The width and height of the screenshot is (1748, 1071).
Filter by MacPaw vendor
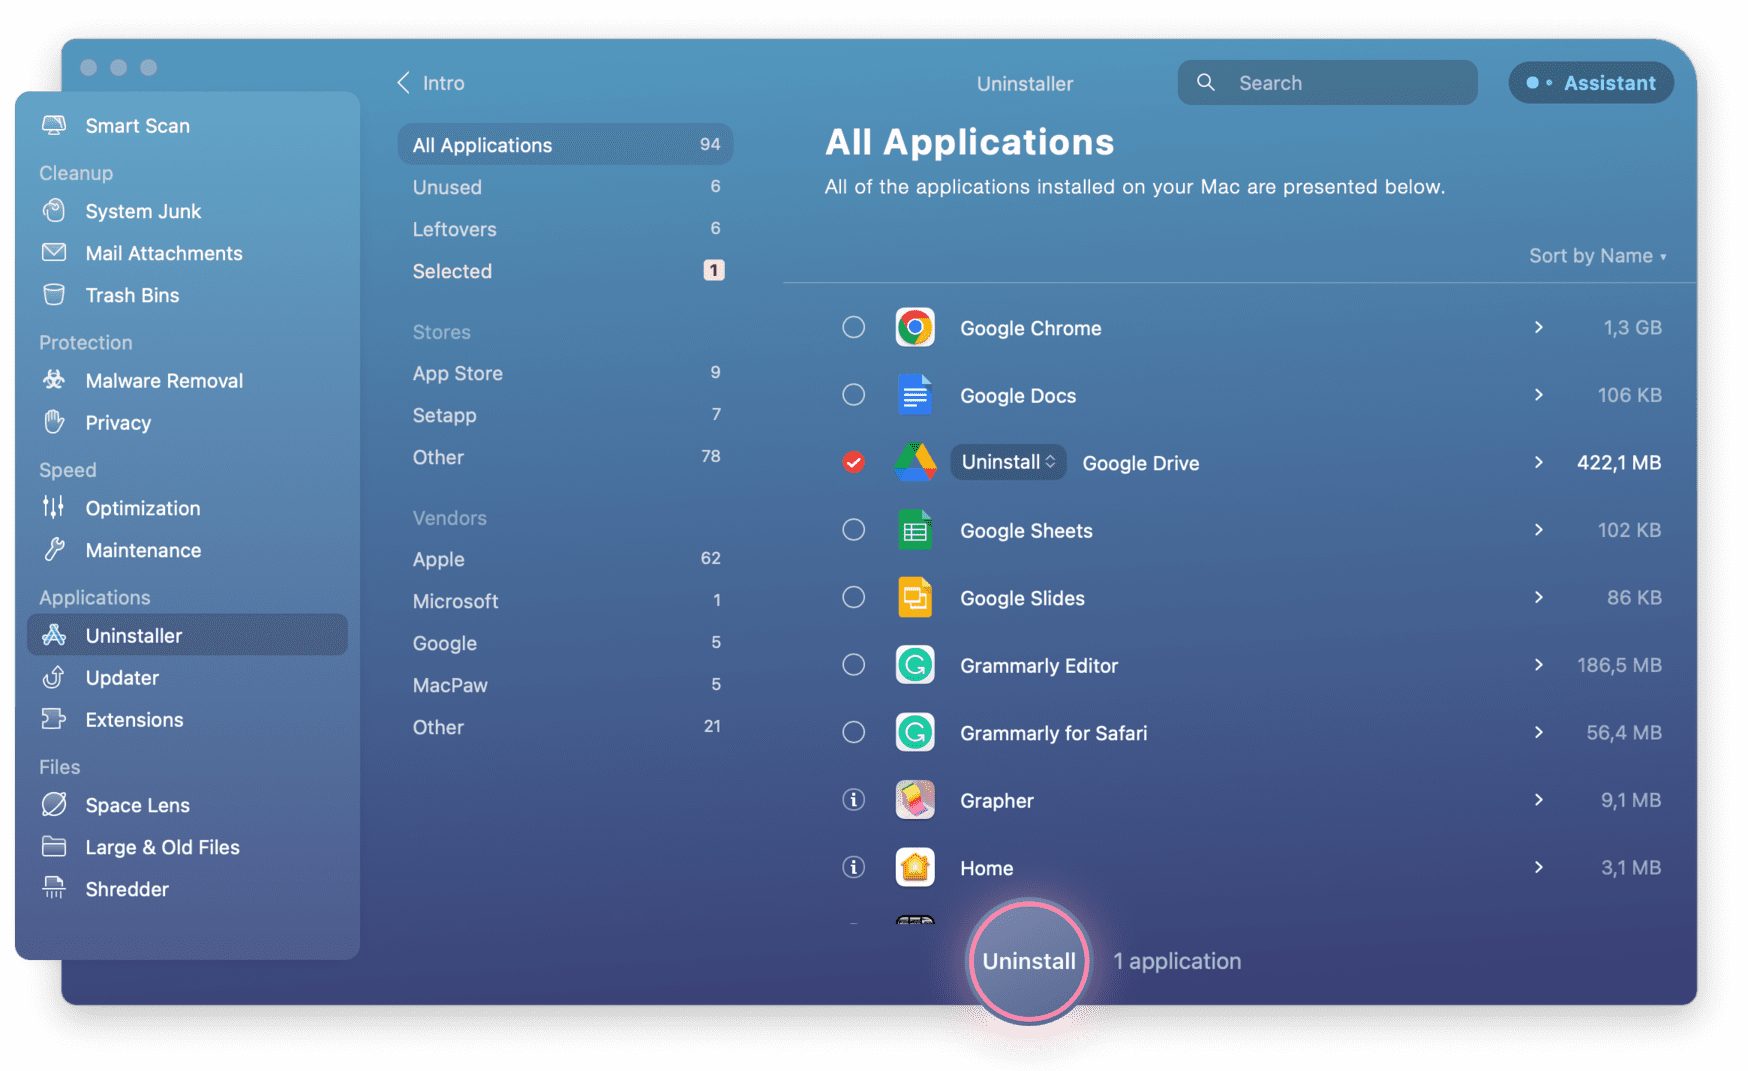[565, 685]
